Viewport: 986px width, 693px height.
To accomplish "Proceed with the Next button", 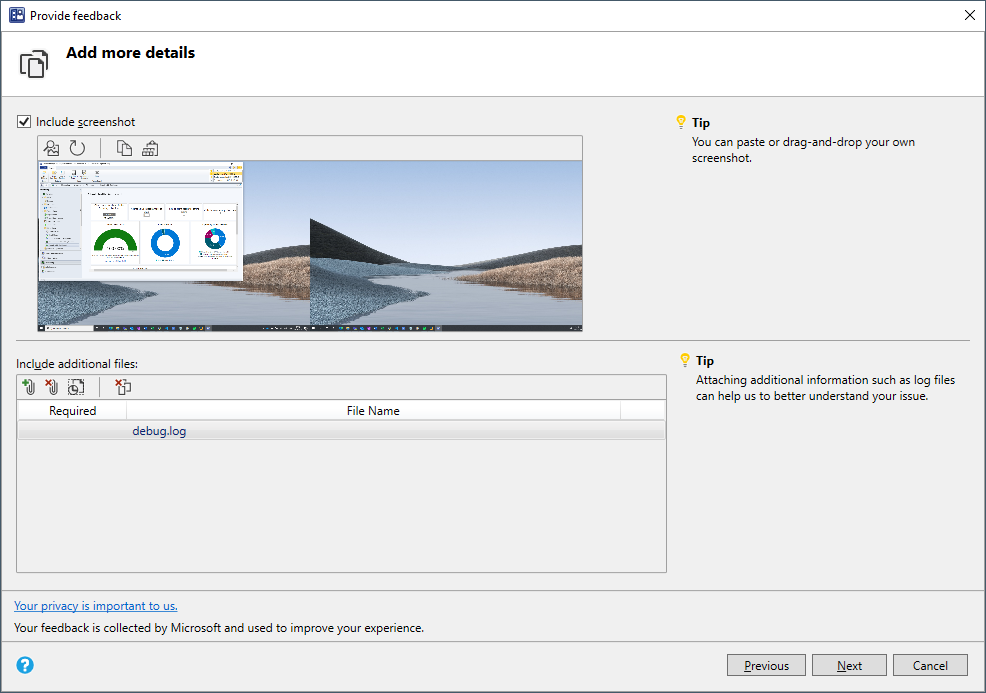I will [849, 665].
